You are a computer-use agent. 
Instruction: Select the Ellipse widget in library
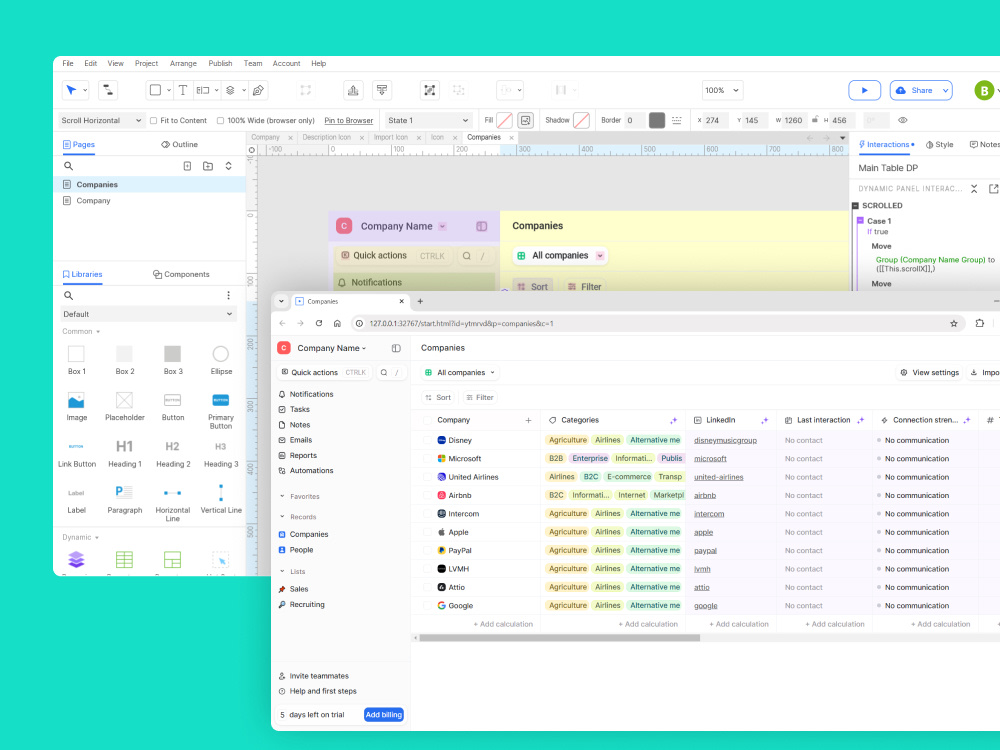221,360
